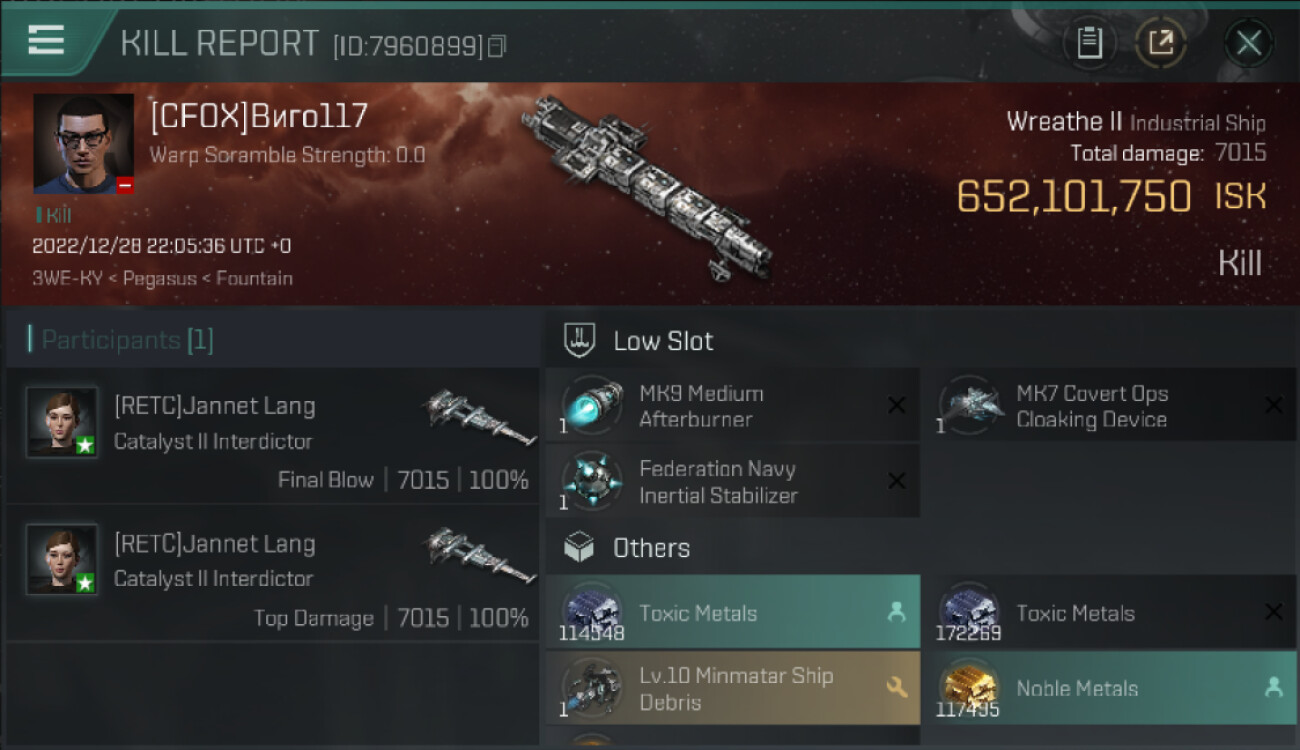Select the MK9 Medium Afterburner icon

[592, 406]
